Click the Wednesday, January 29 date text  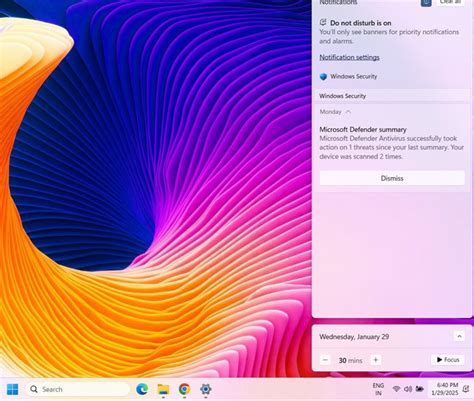click(x=354, y=337)
